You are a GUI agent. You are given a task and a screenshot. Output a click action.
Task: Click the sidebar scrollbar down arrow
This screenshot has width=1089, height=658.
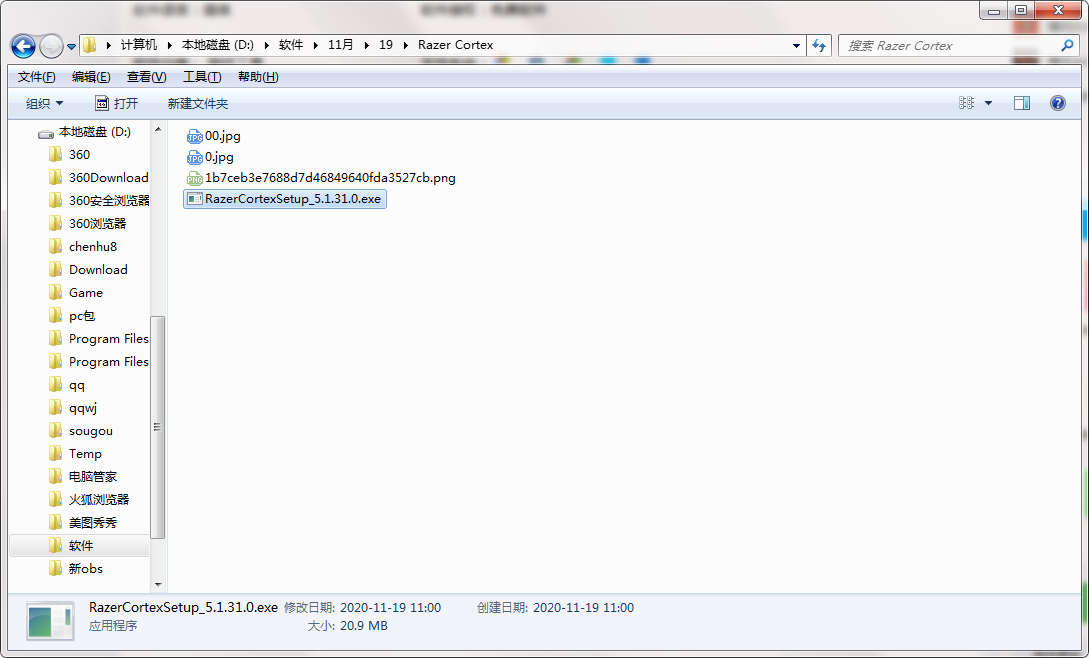[158, 584]
